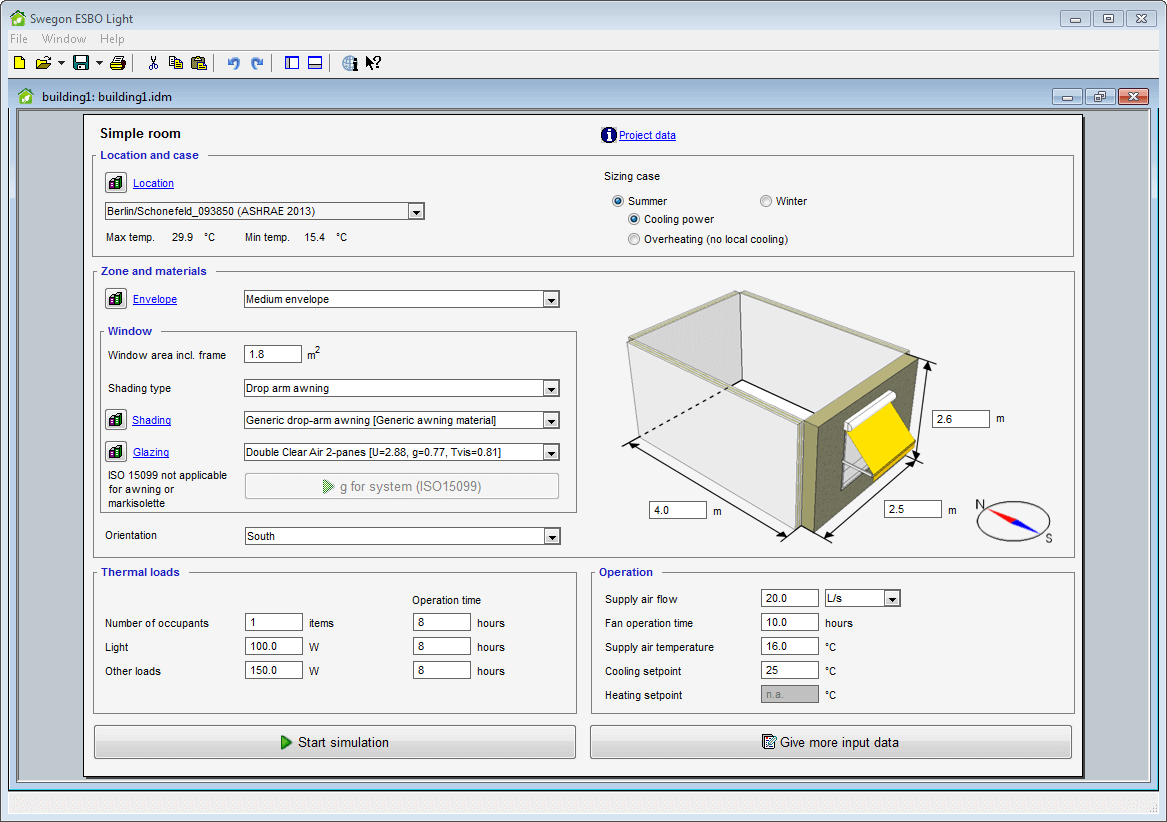Open the supply air flow unit dropdown
This screenshot has width=1167, height=822.
coord(892,599)
